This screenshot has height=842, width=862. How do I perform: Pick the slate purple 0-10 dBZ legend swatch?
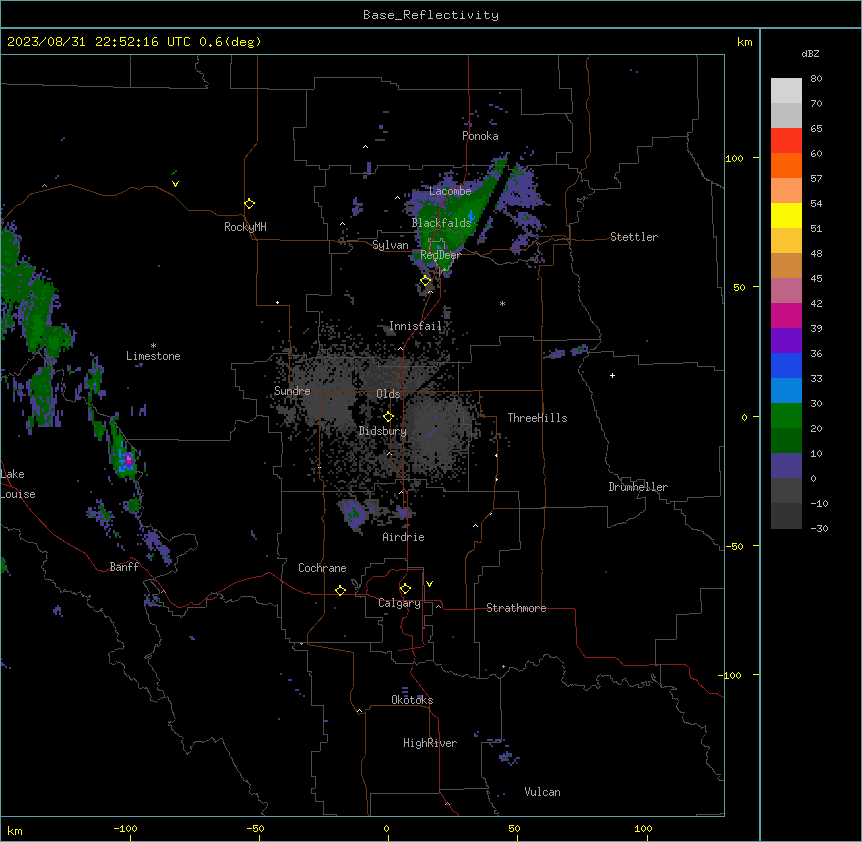tap(786, 466)
